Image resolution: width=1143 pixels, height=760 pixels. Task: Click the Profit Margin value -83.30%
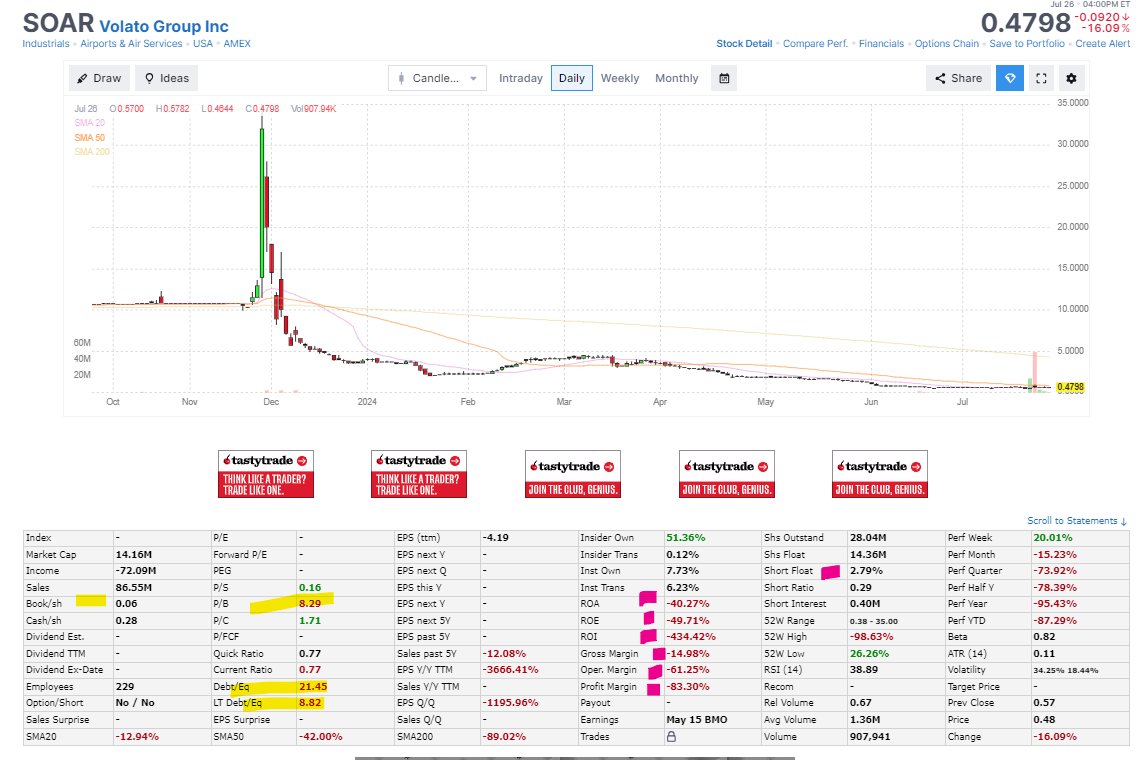pyautogui.click(x=688, y=686)
